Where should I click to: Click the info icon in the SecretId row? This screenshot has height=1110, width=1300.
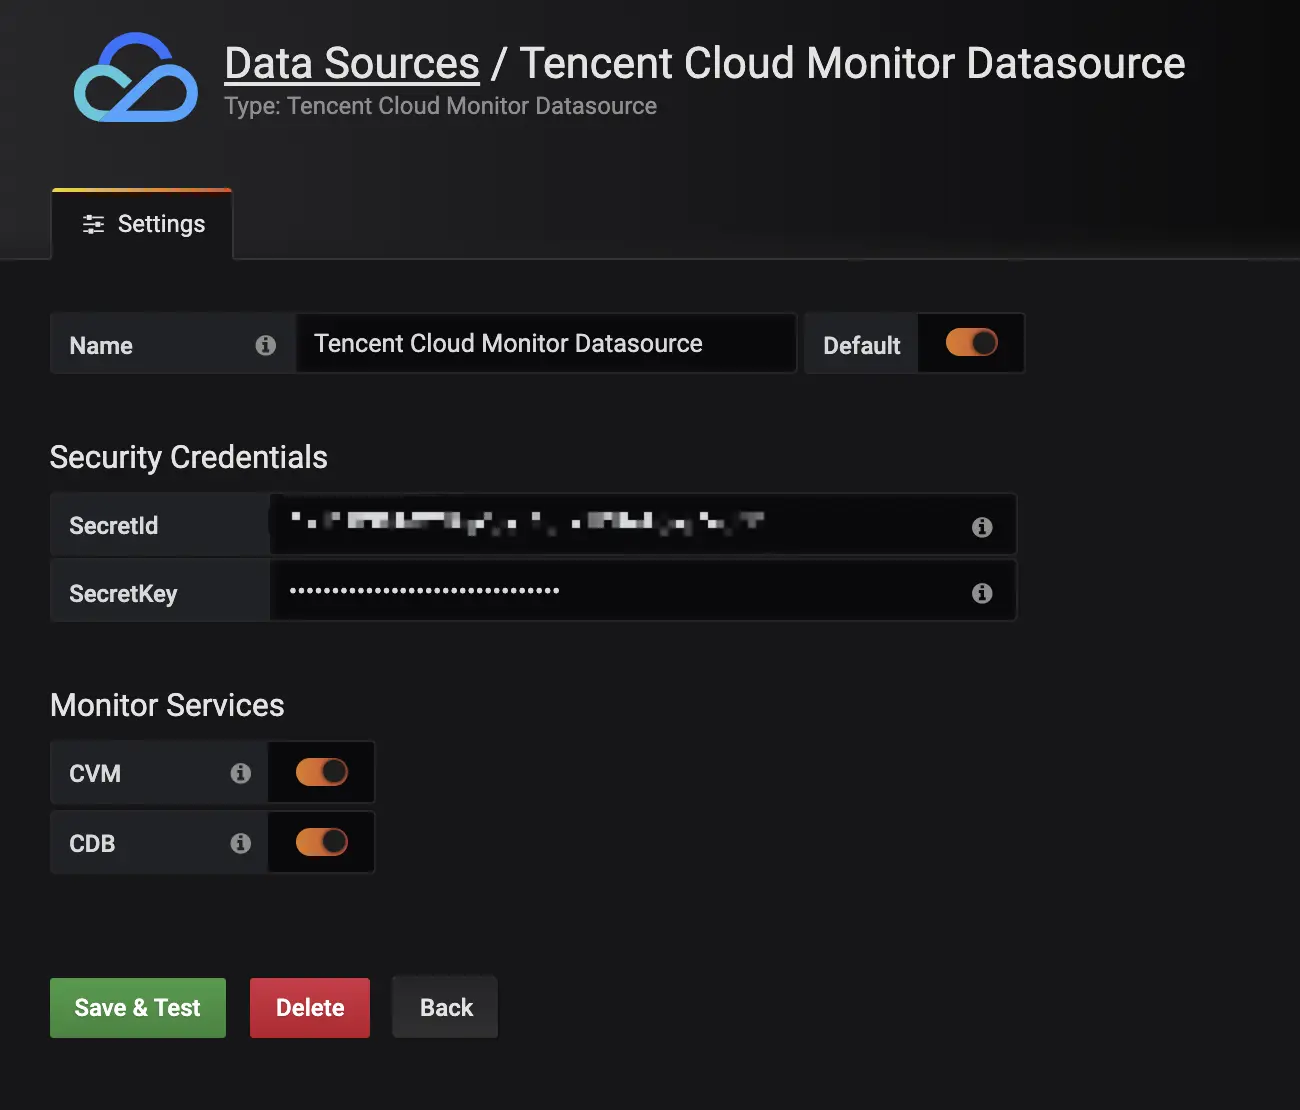[982, 525]
